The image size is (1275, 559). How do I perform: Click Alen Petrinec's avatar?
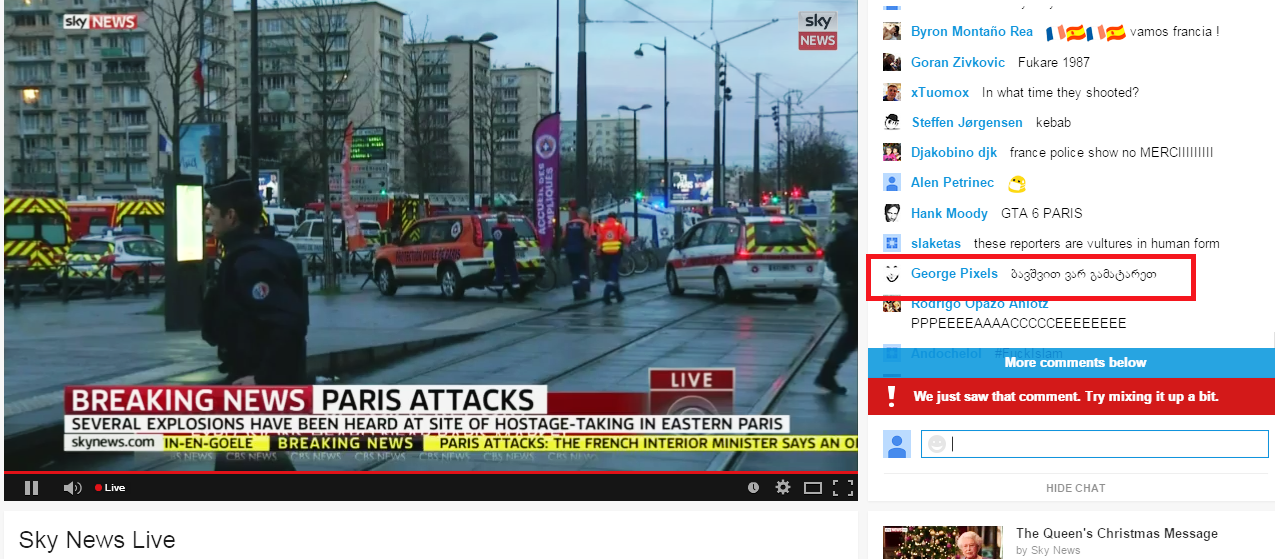click(x=892, y=183)
